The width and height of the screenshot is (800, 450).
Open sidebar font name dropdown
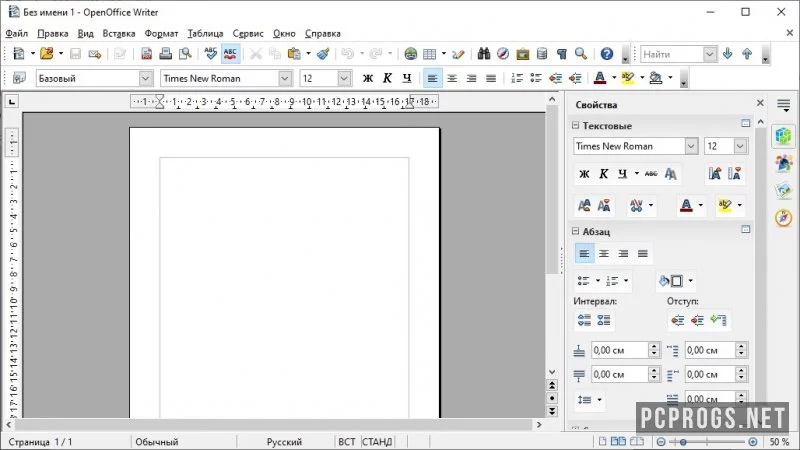coord(691,146)
